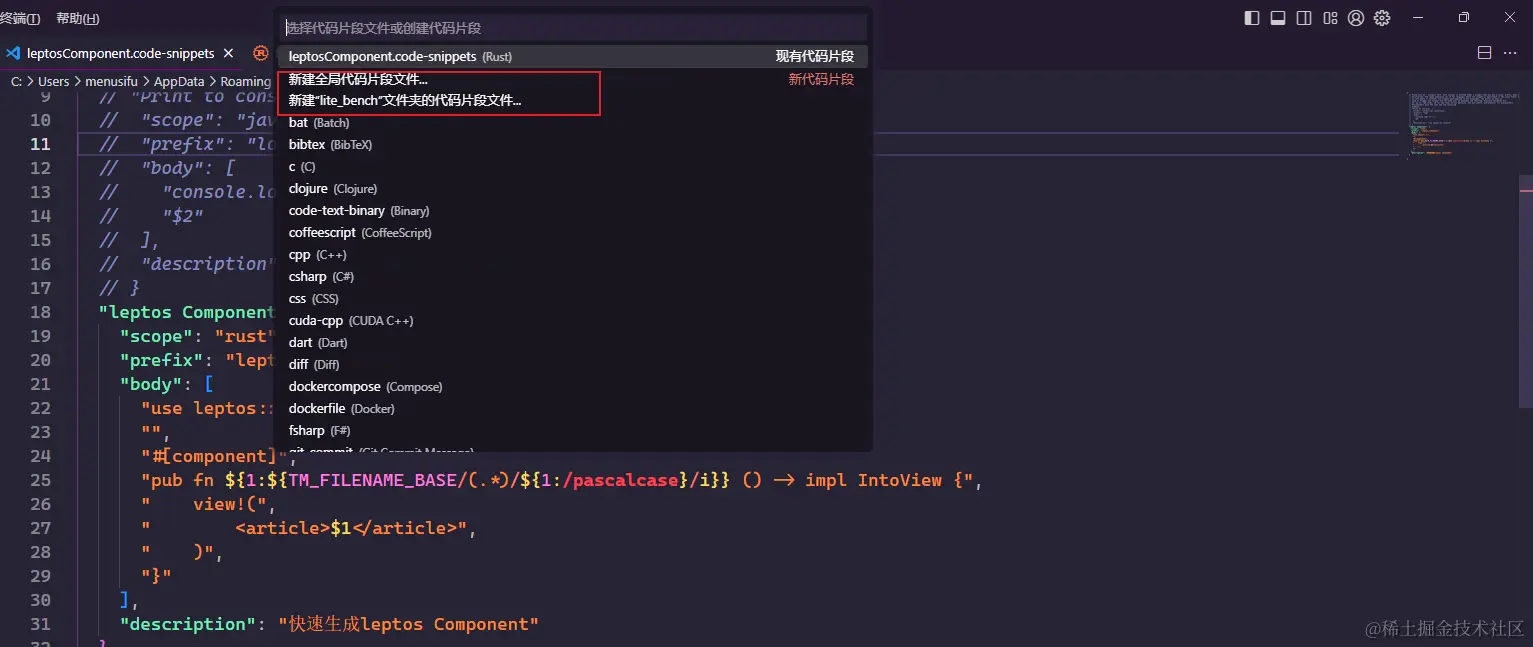Select the leptosComponent.code-snippets editor tab
The width and height of the screenshot is (1533, 647).
pos(120,53)
